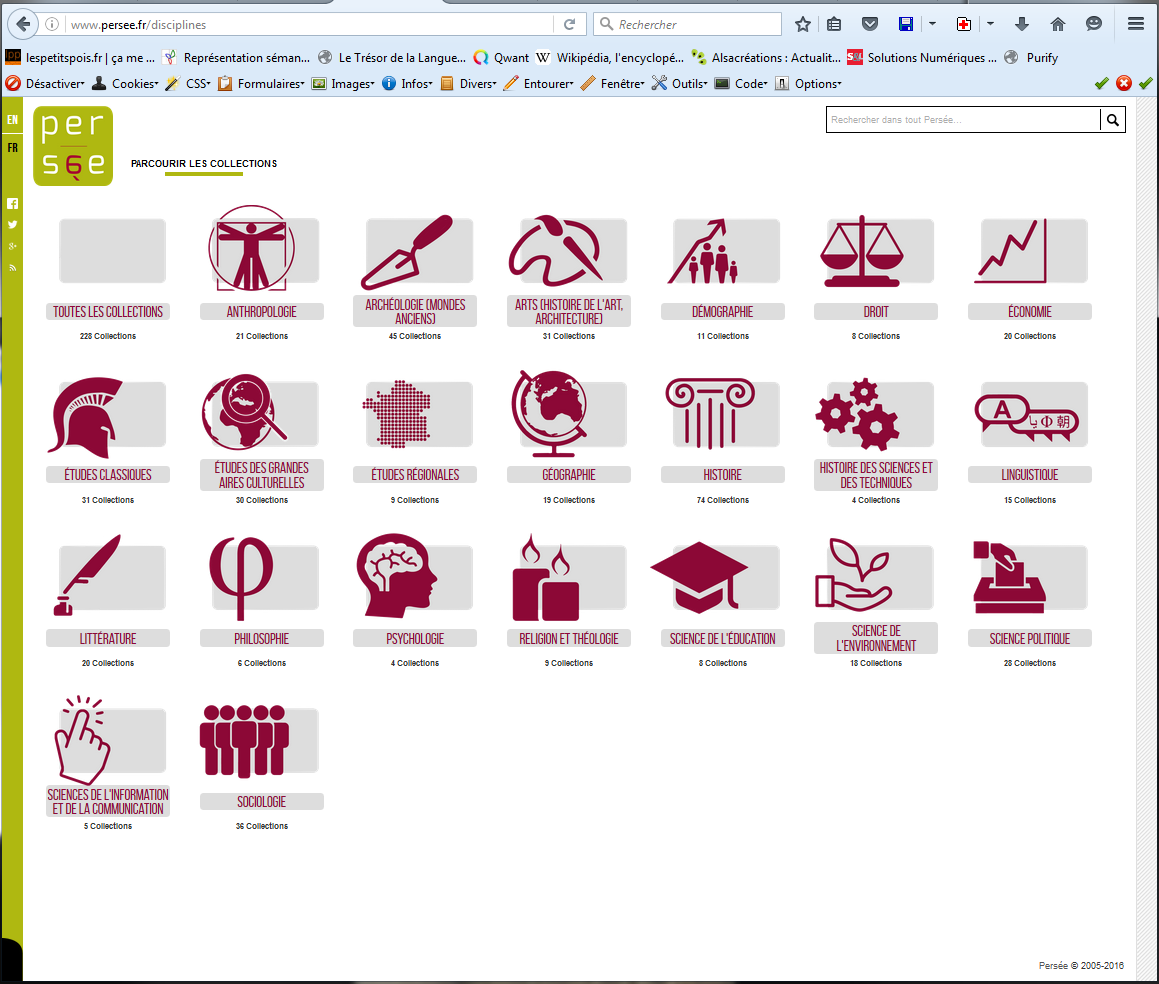Viewport: 1159px width, 984px height.
Task: Open the Économie line chart icon
Action: click(1011, 251)
